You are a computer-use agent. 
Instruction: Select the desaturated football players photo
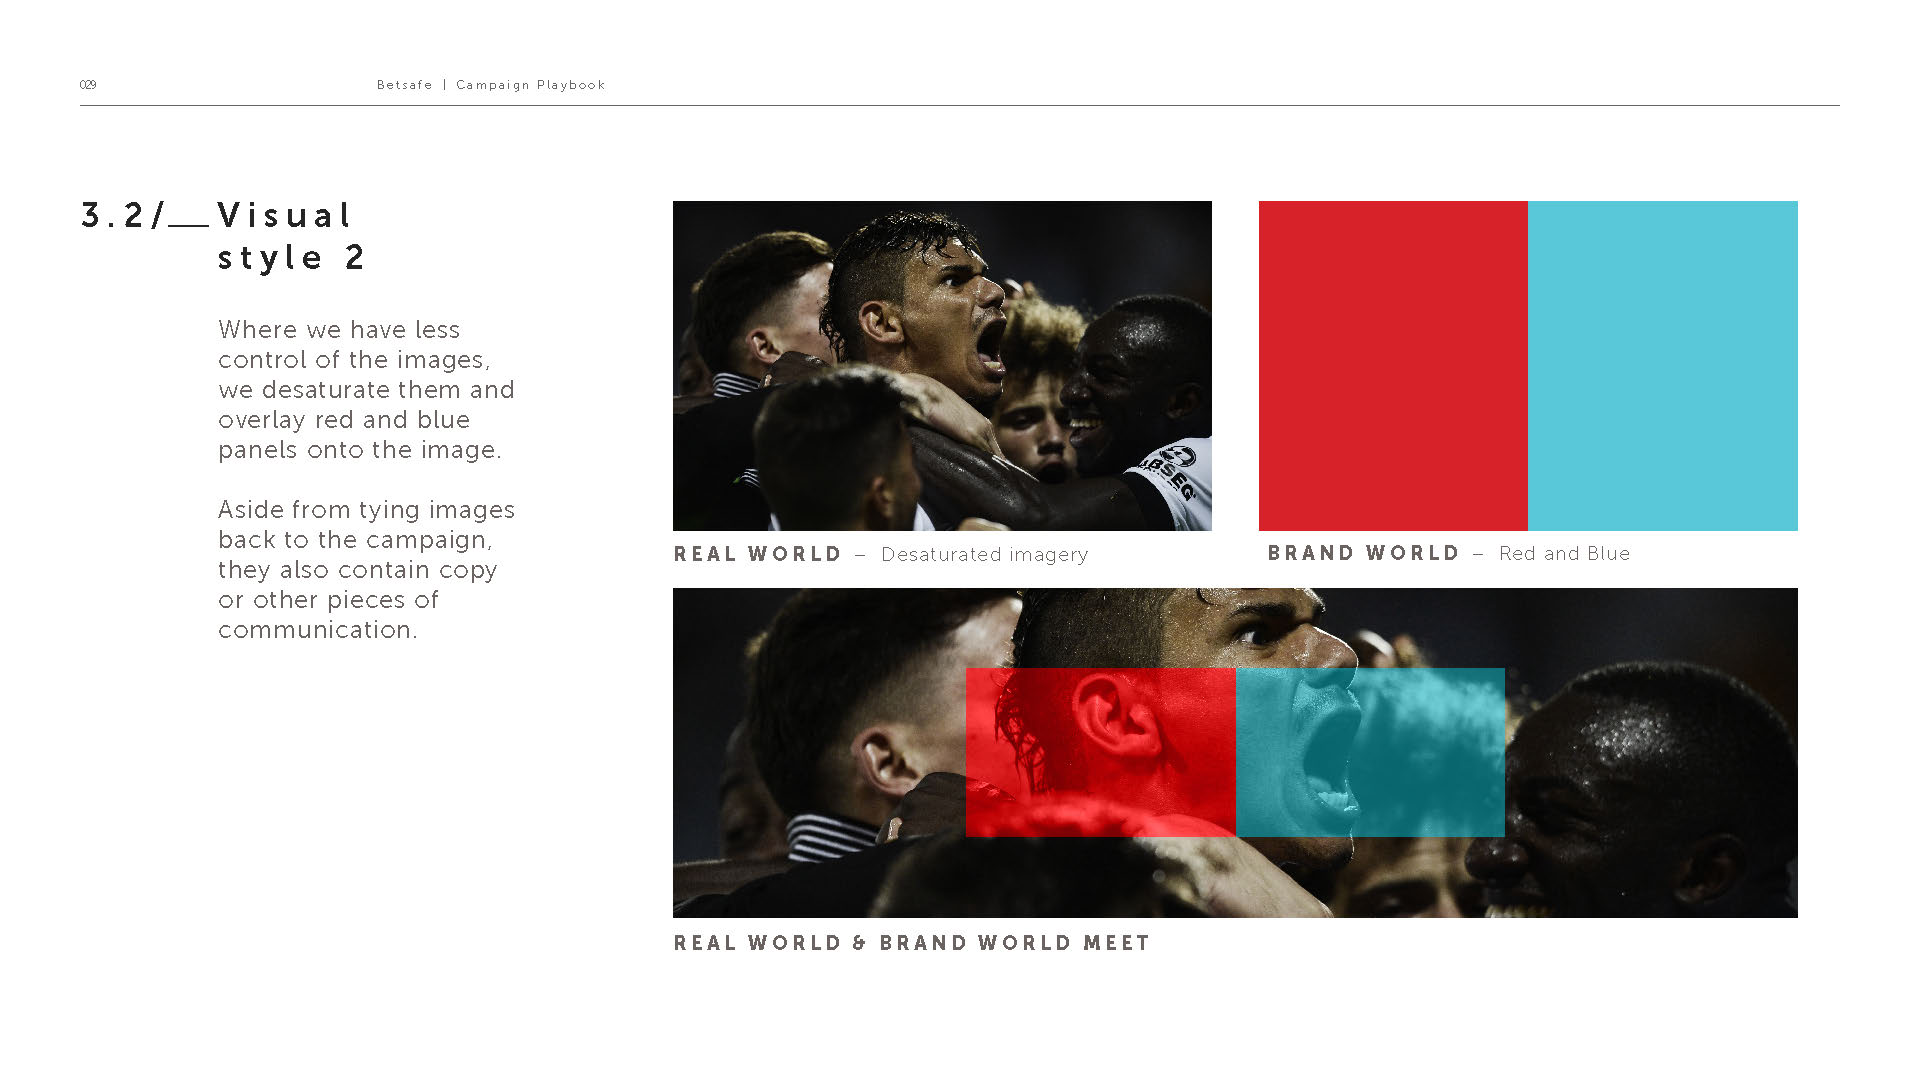(942, 366)
